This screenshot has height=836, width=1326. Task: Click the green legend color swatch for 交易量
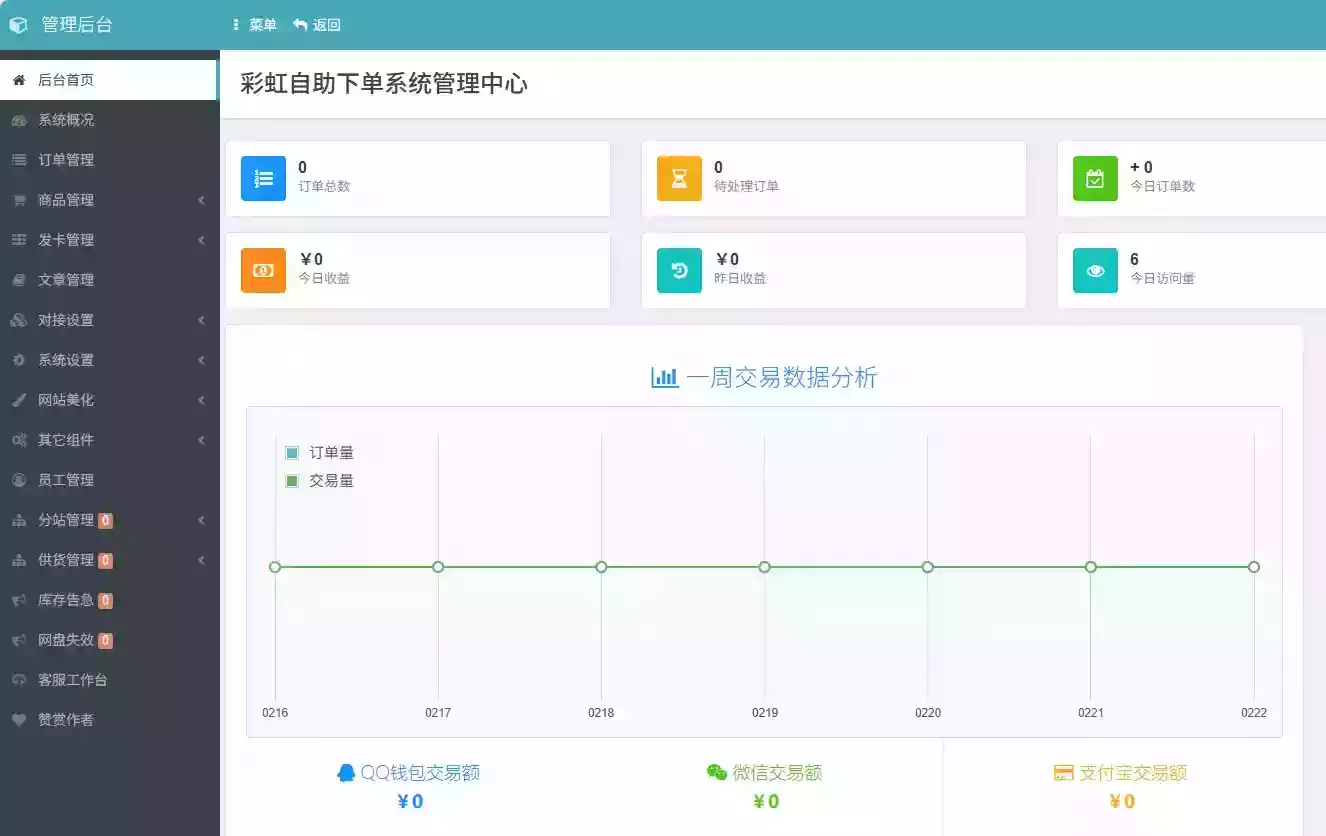[x=290, y=480]
